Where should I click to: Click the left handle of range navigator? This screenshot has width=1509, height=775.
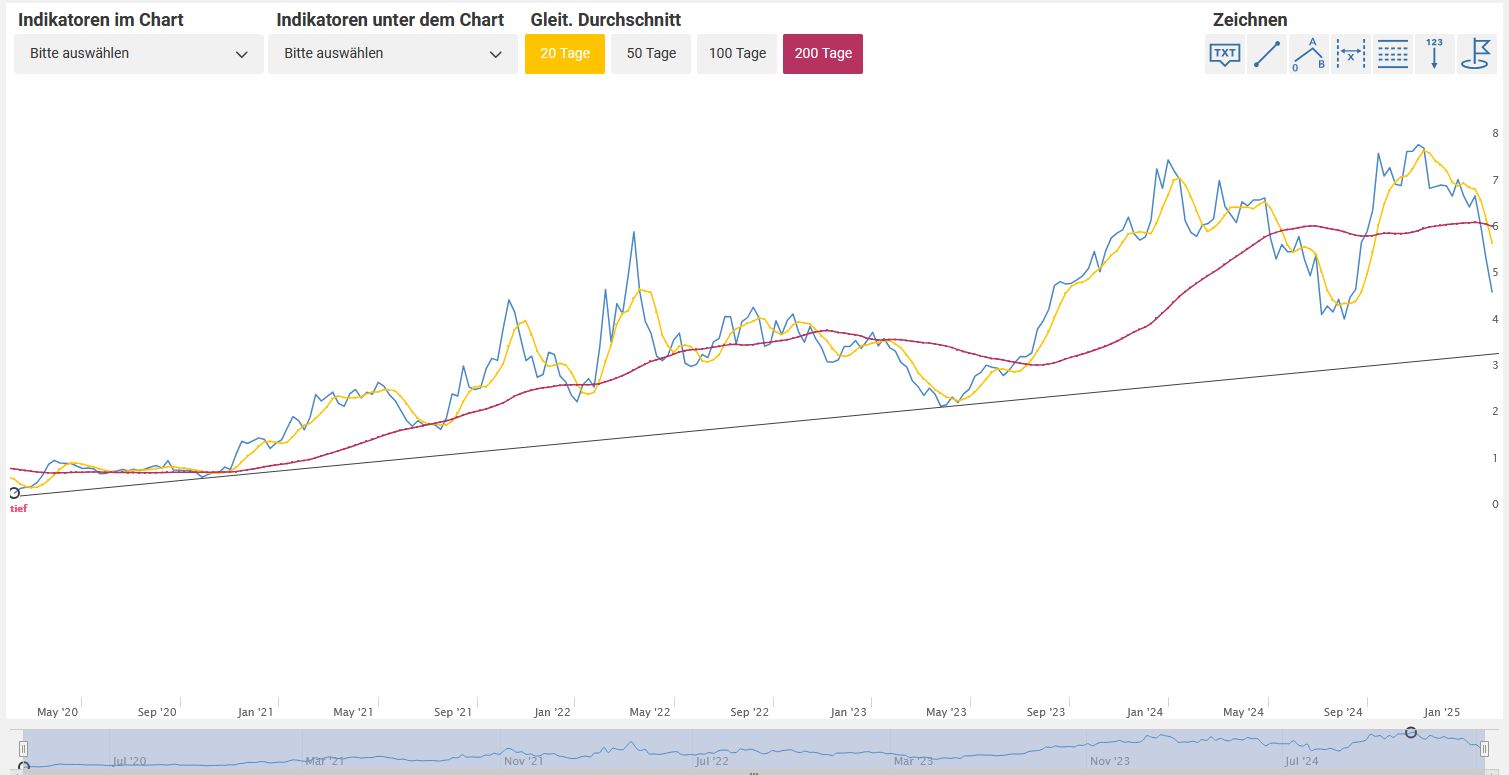pos(24,749)
